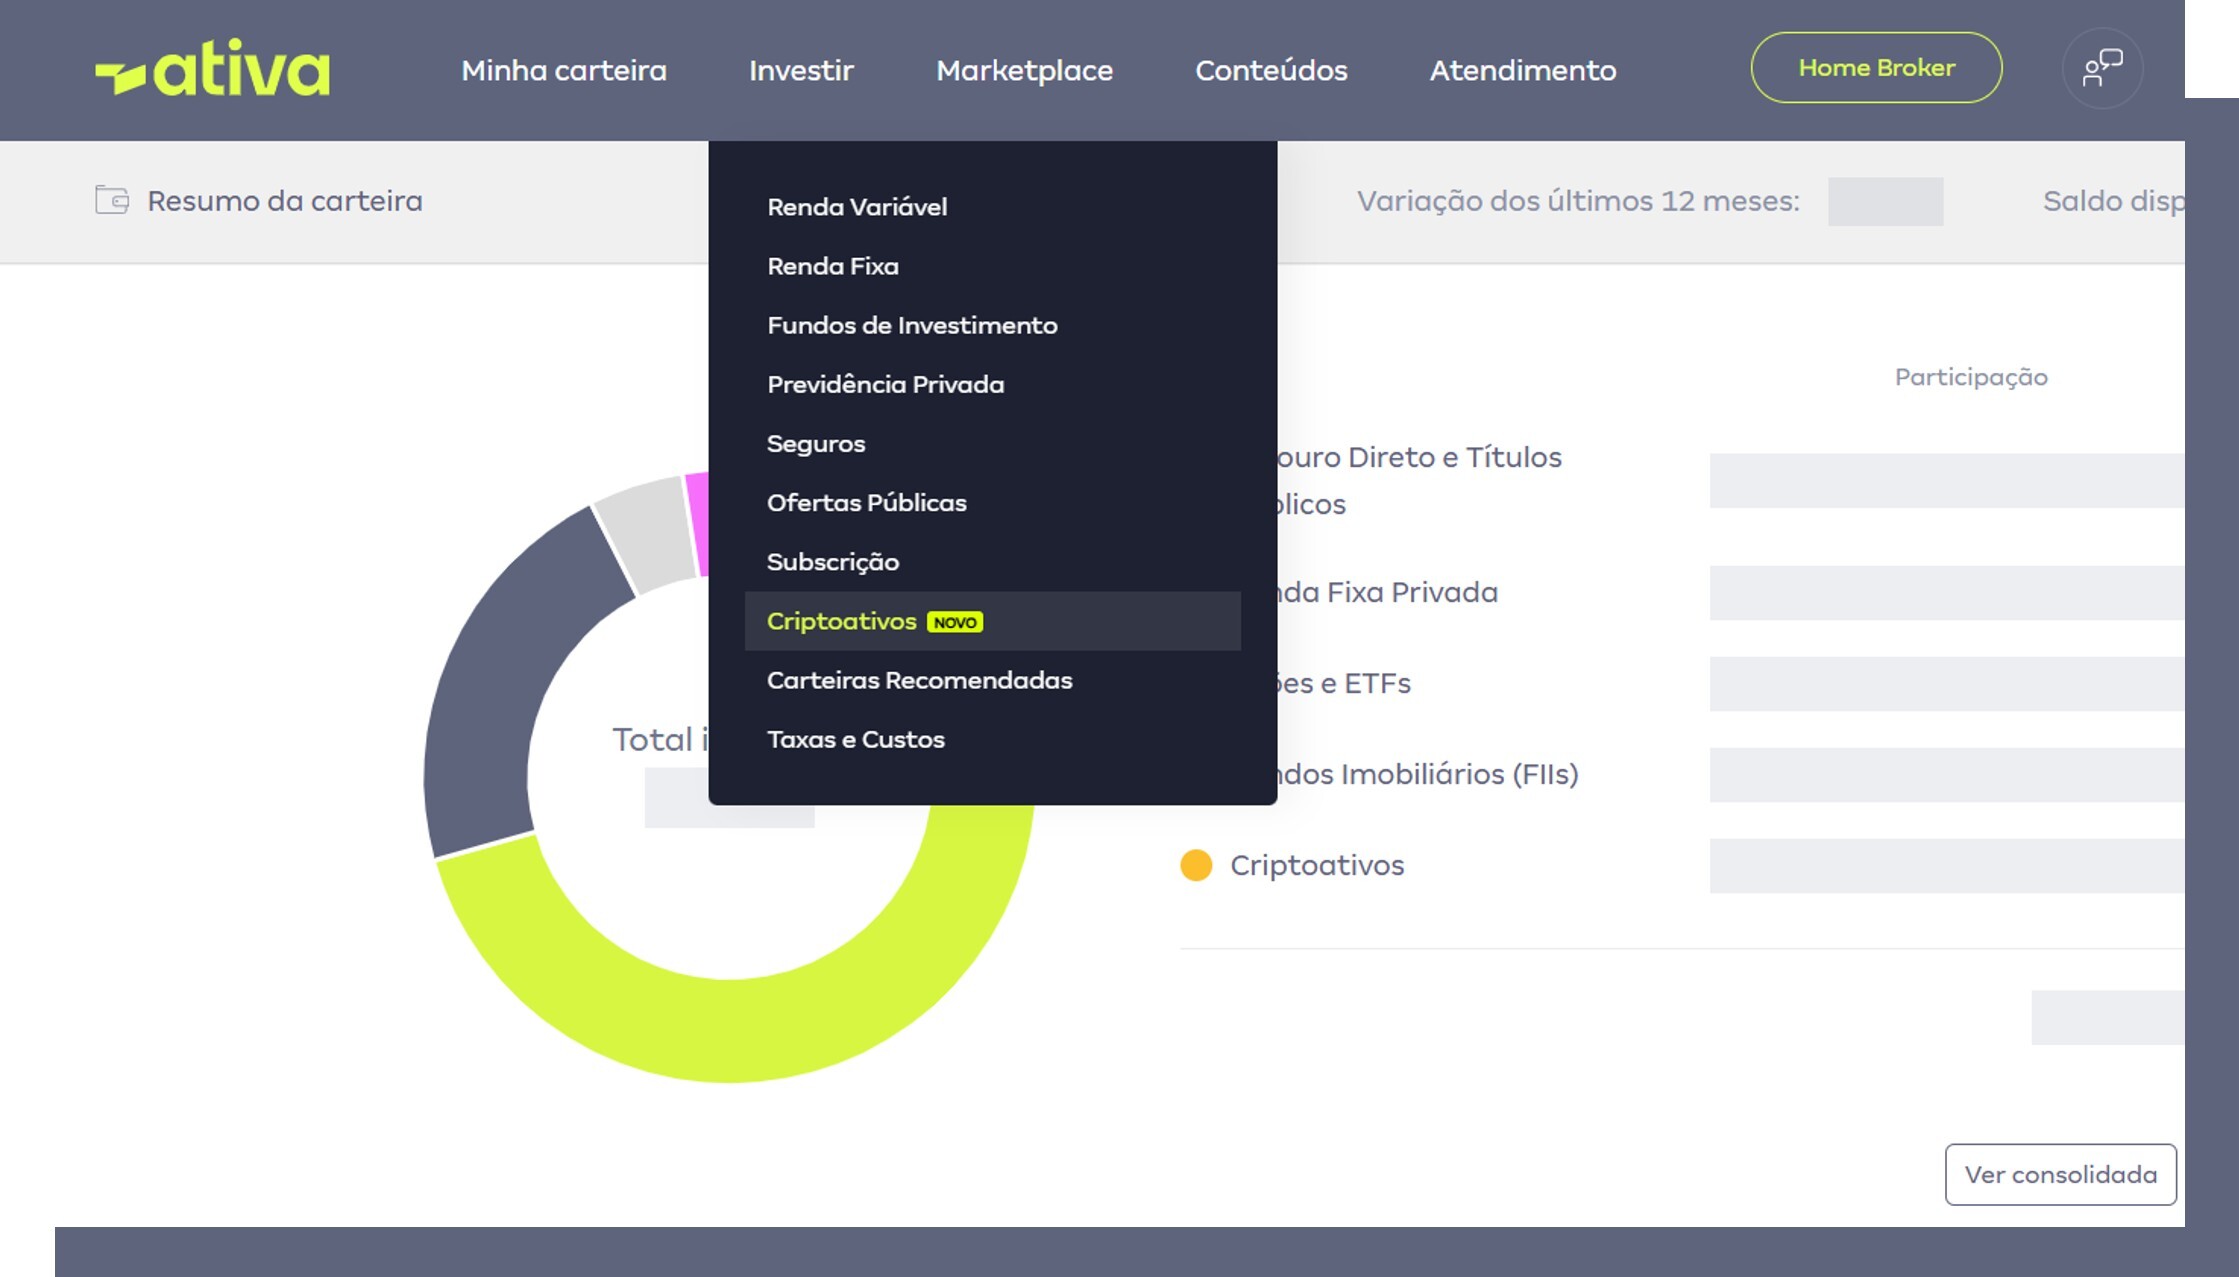
Task: Select Renda Variável from the menu
Action: 857,207
